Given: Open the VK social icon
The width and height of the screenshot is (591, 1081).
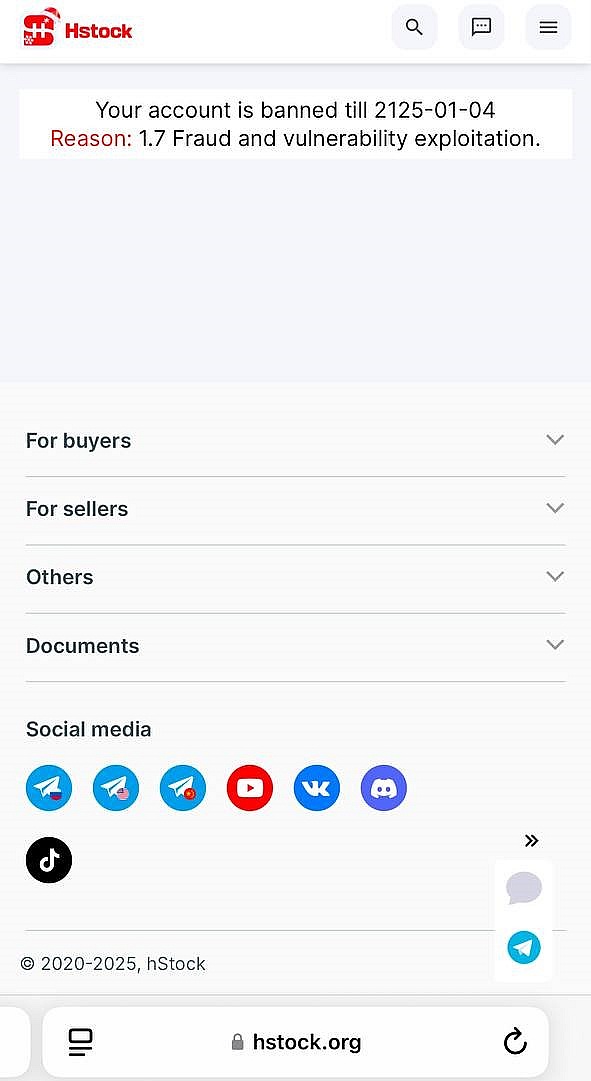Looking at the screenshot, I should click(317, 788).
